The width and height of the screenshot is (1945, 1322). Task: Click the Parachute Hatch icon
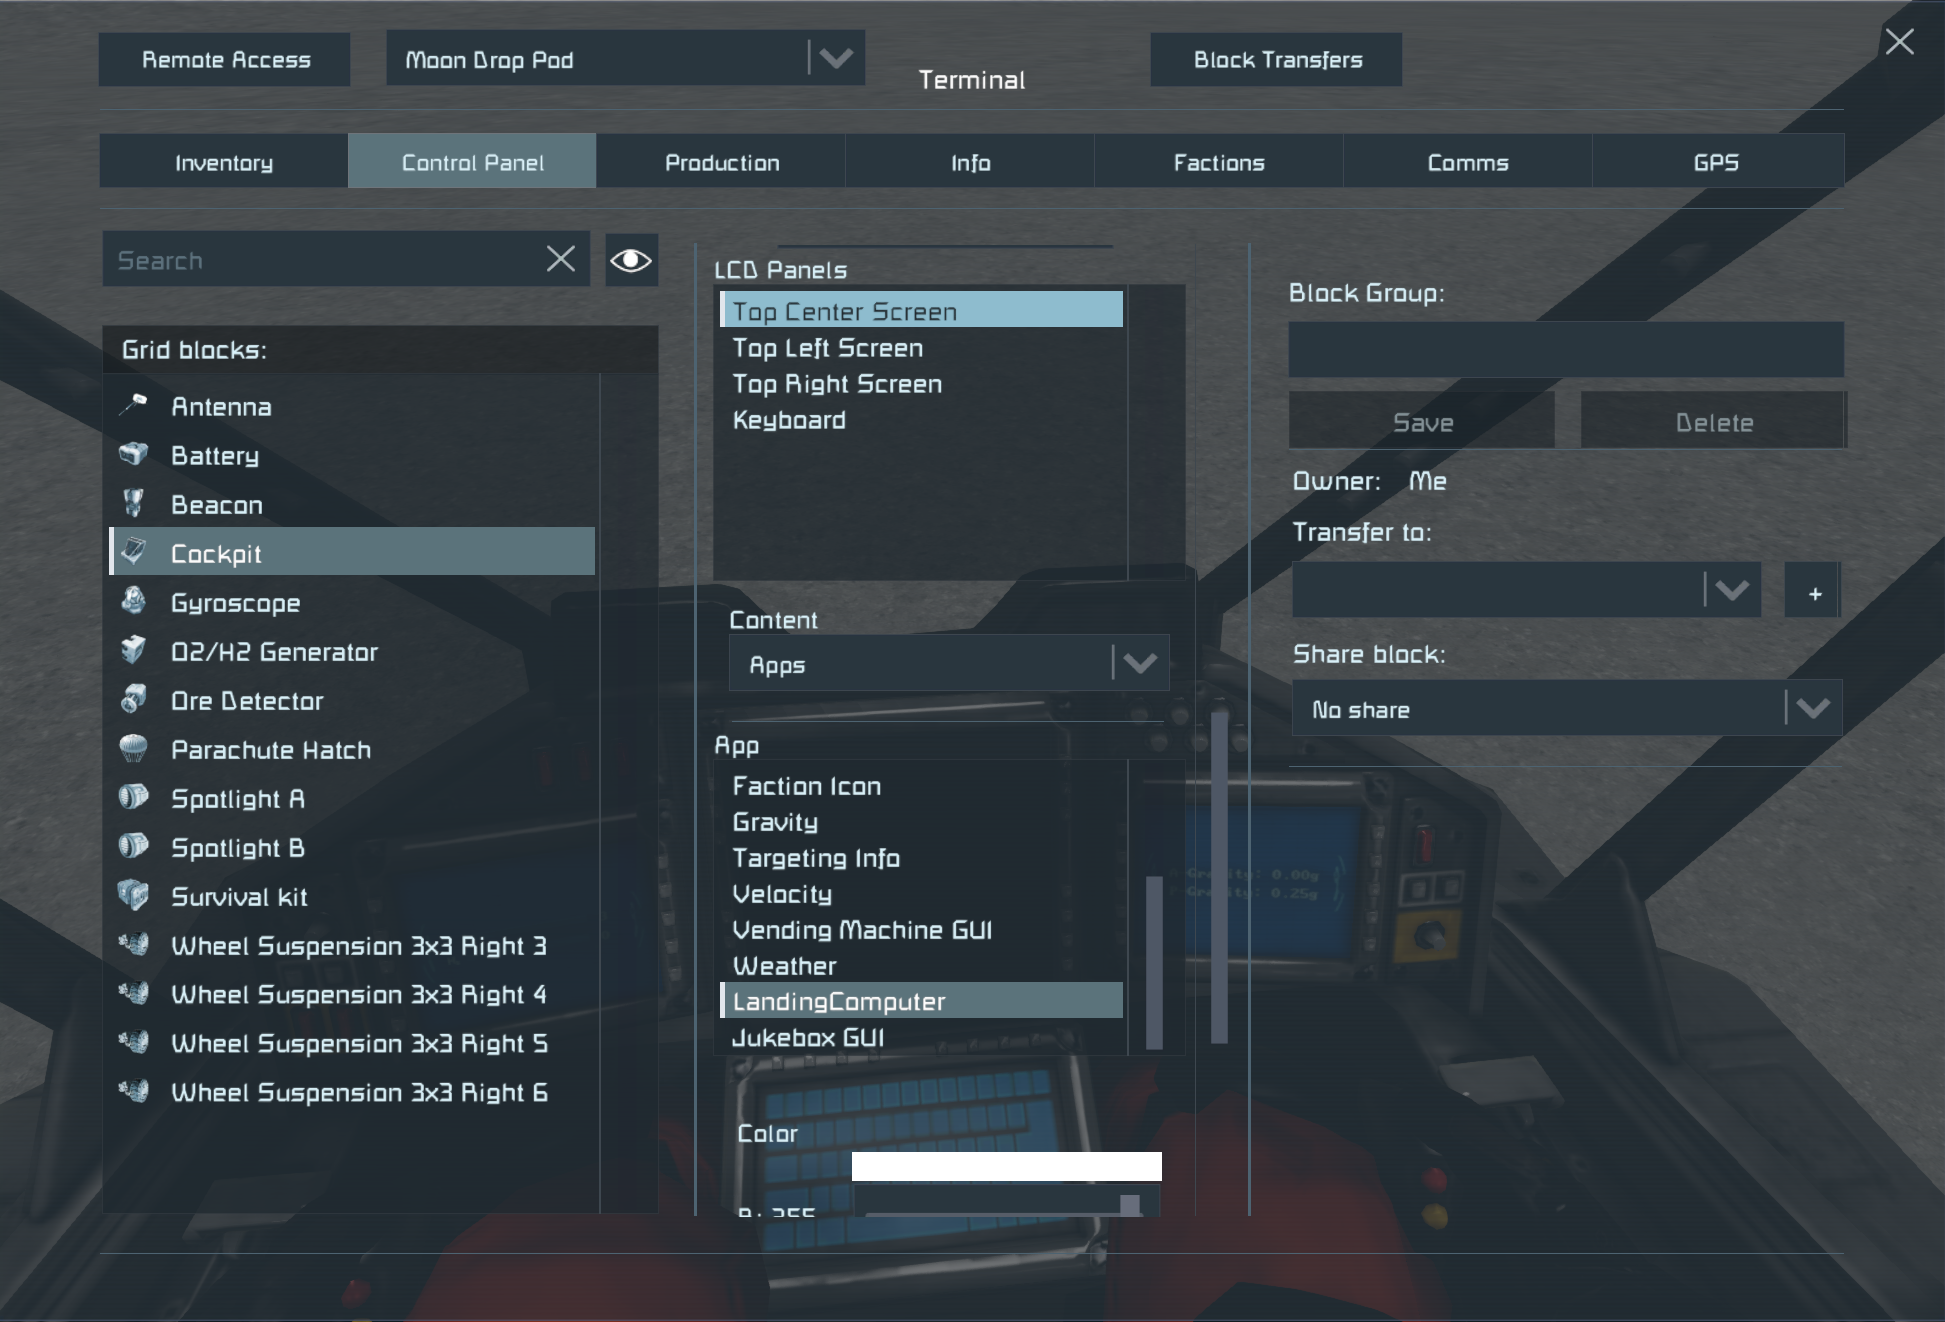133,748
